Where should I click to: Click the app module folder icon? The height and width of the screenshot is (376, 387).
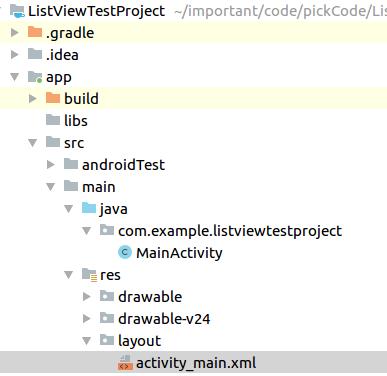(x=35, y=77)
